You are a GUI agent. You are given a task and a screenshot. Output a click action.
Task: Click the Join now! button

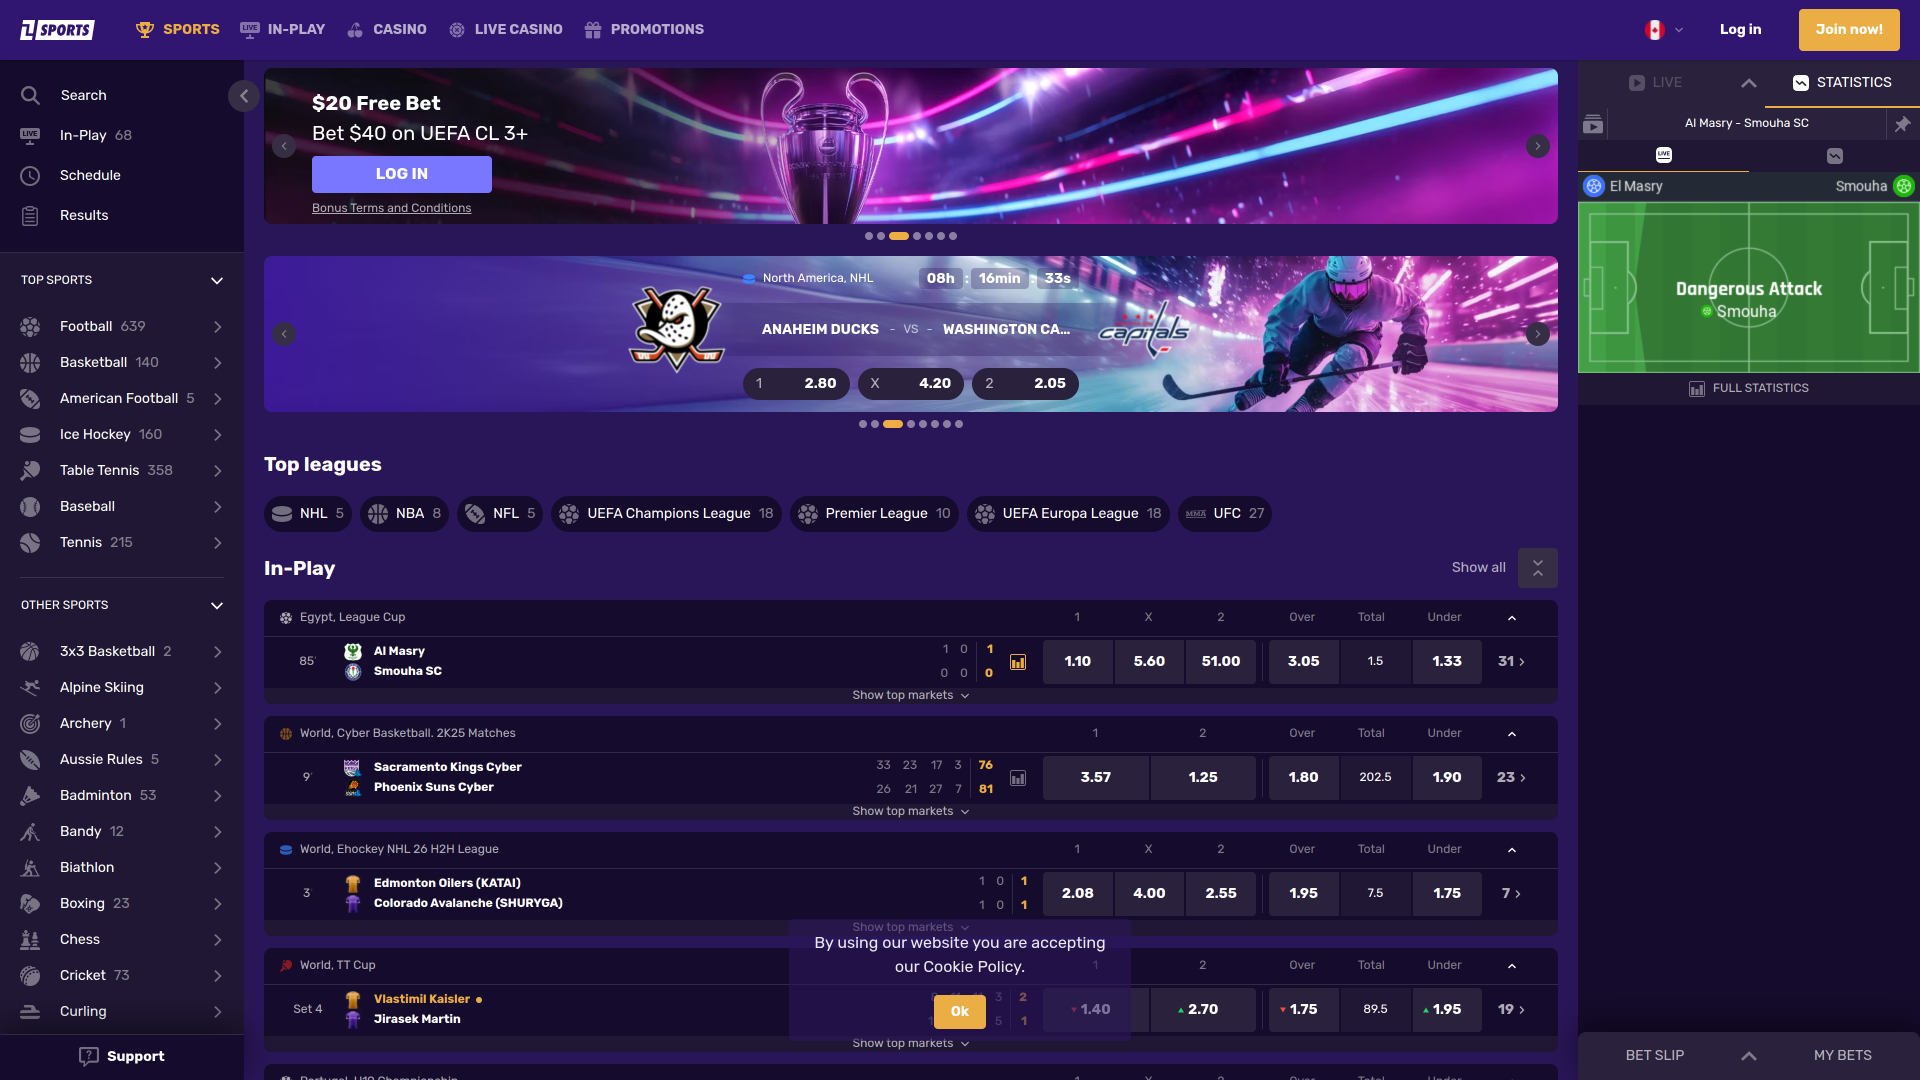coord(1849,30)
